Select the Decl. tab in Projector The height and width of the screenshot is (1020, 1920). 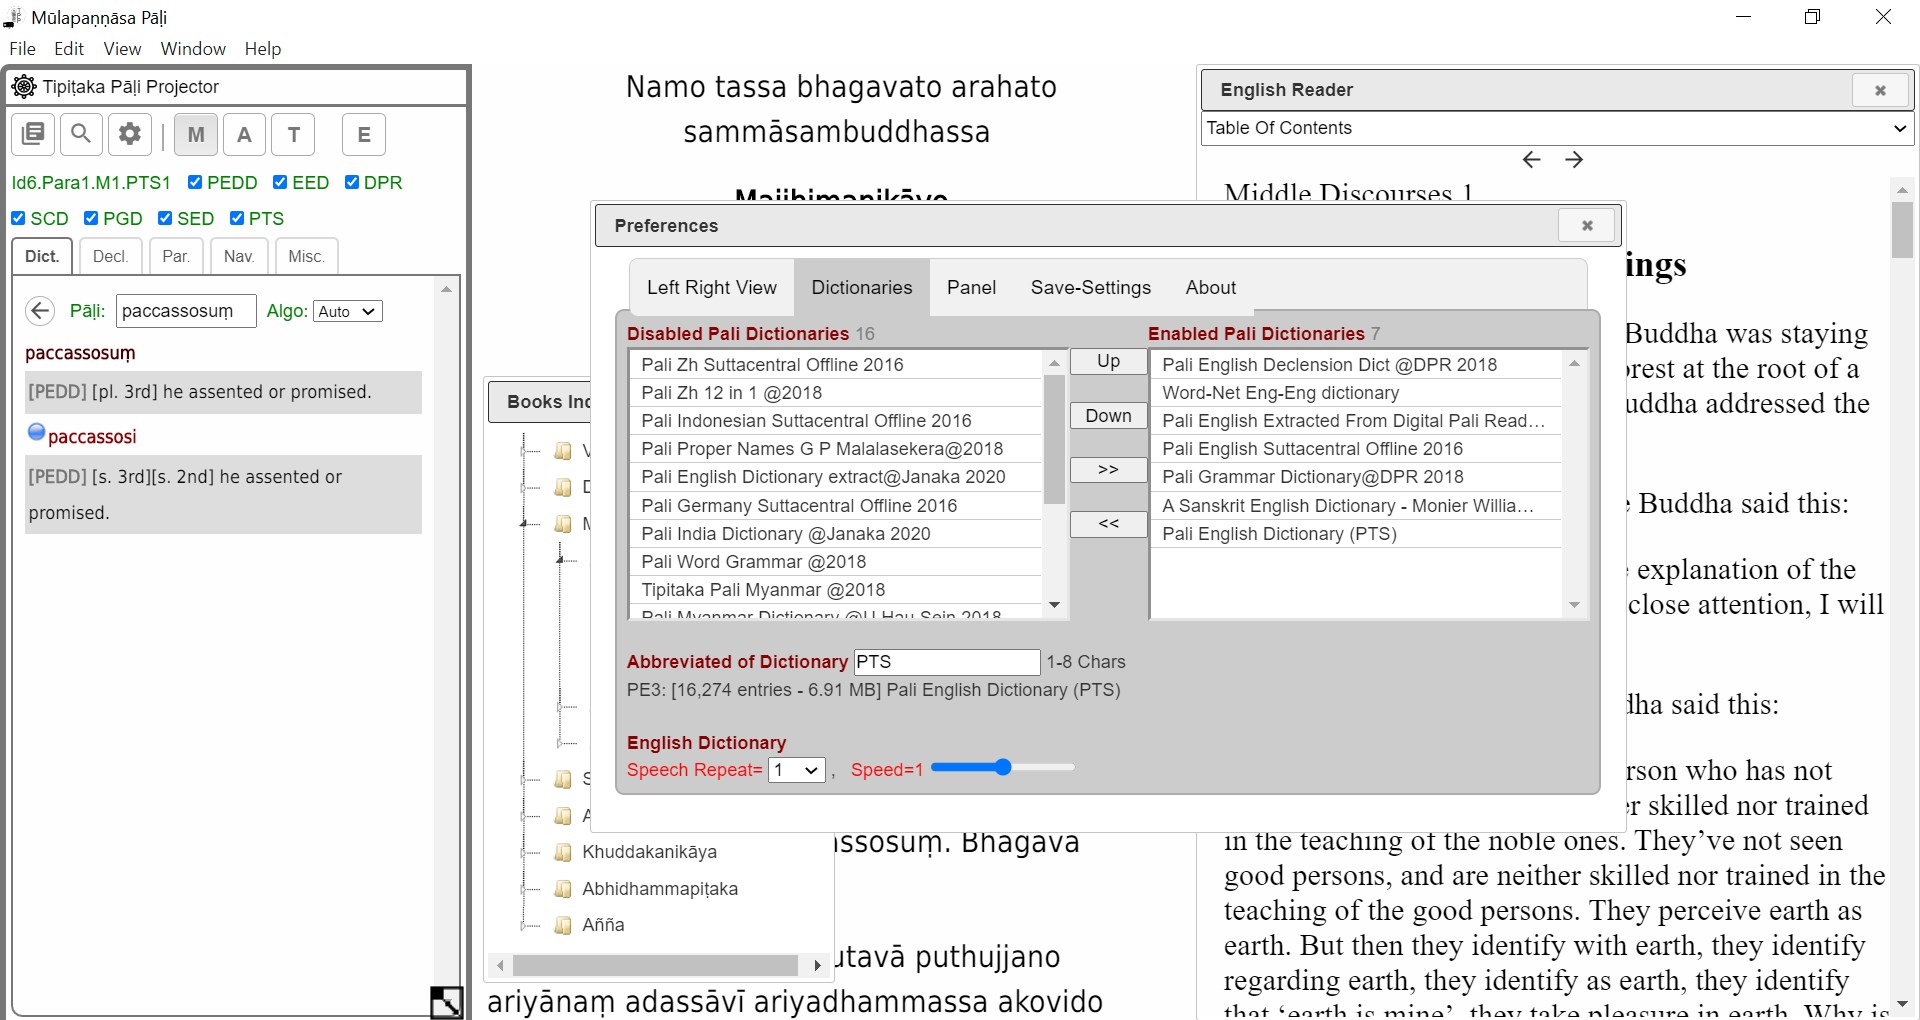tap(110, 256)
